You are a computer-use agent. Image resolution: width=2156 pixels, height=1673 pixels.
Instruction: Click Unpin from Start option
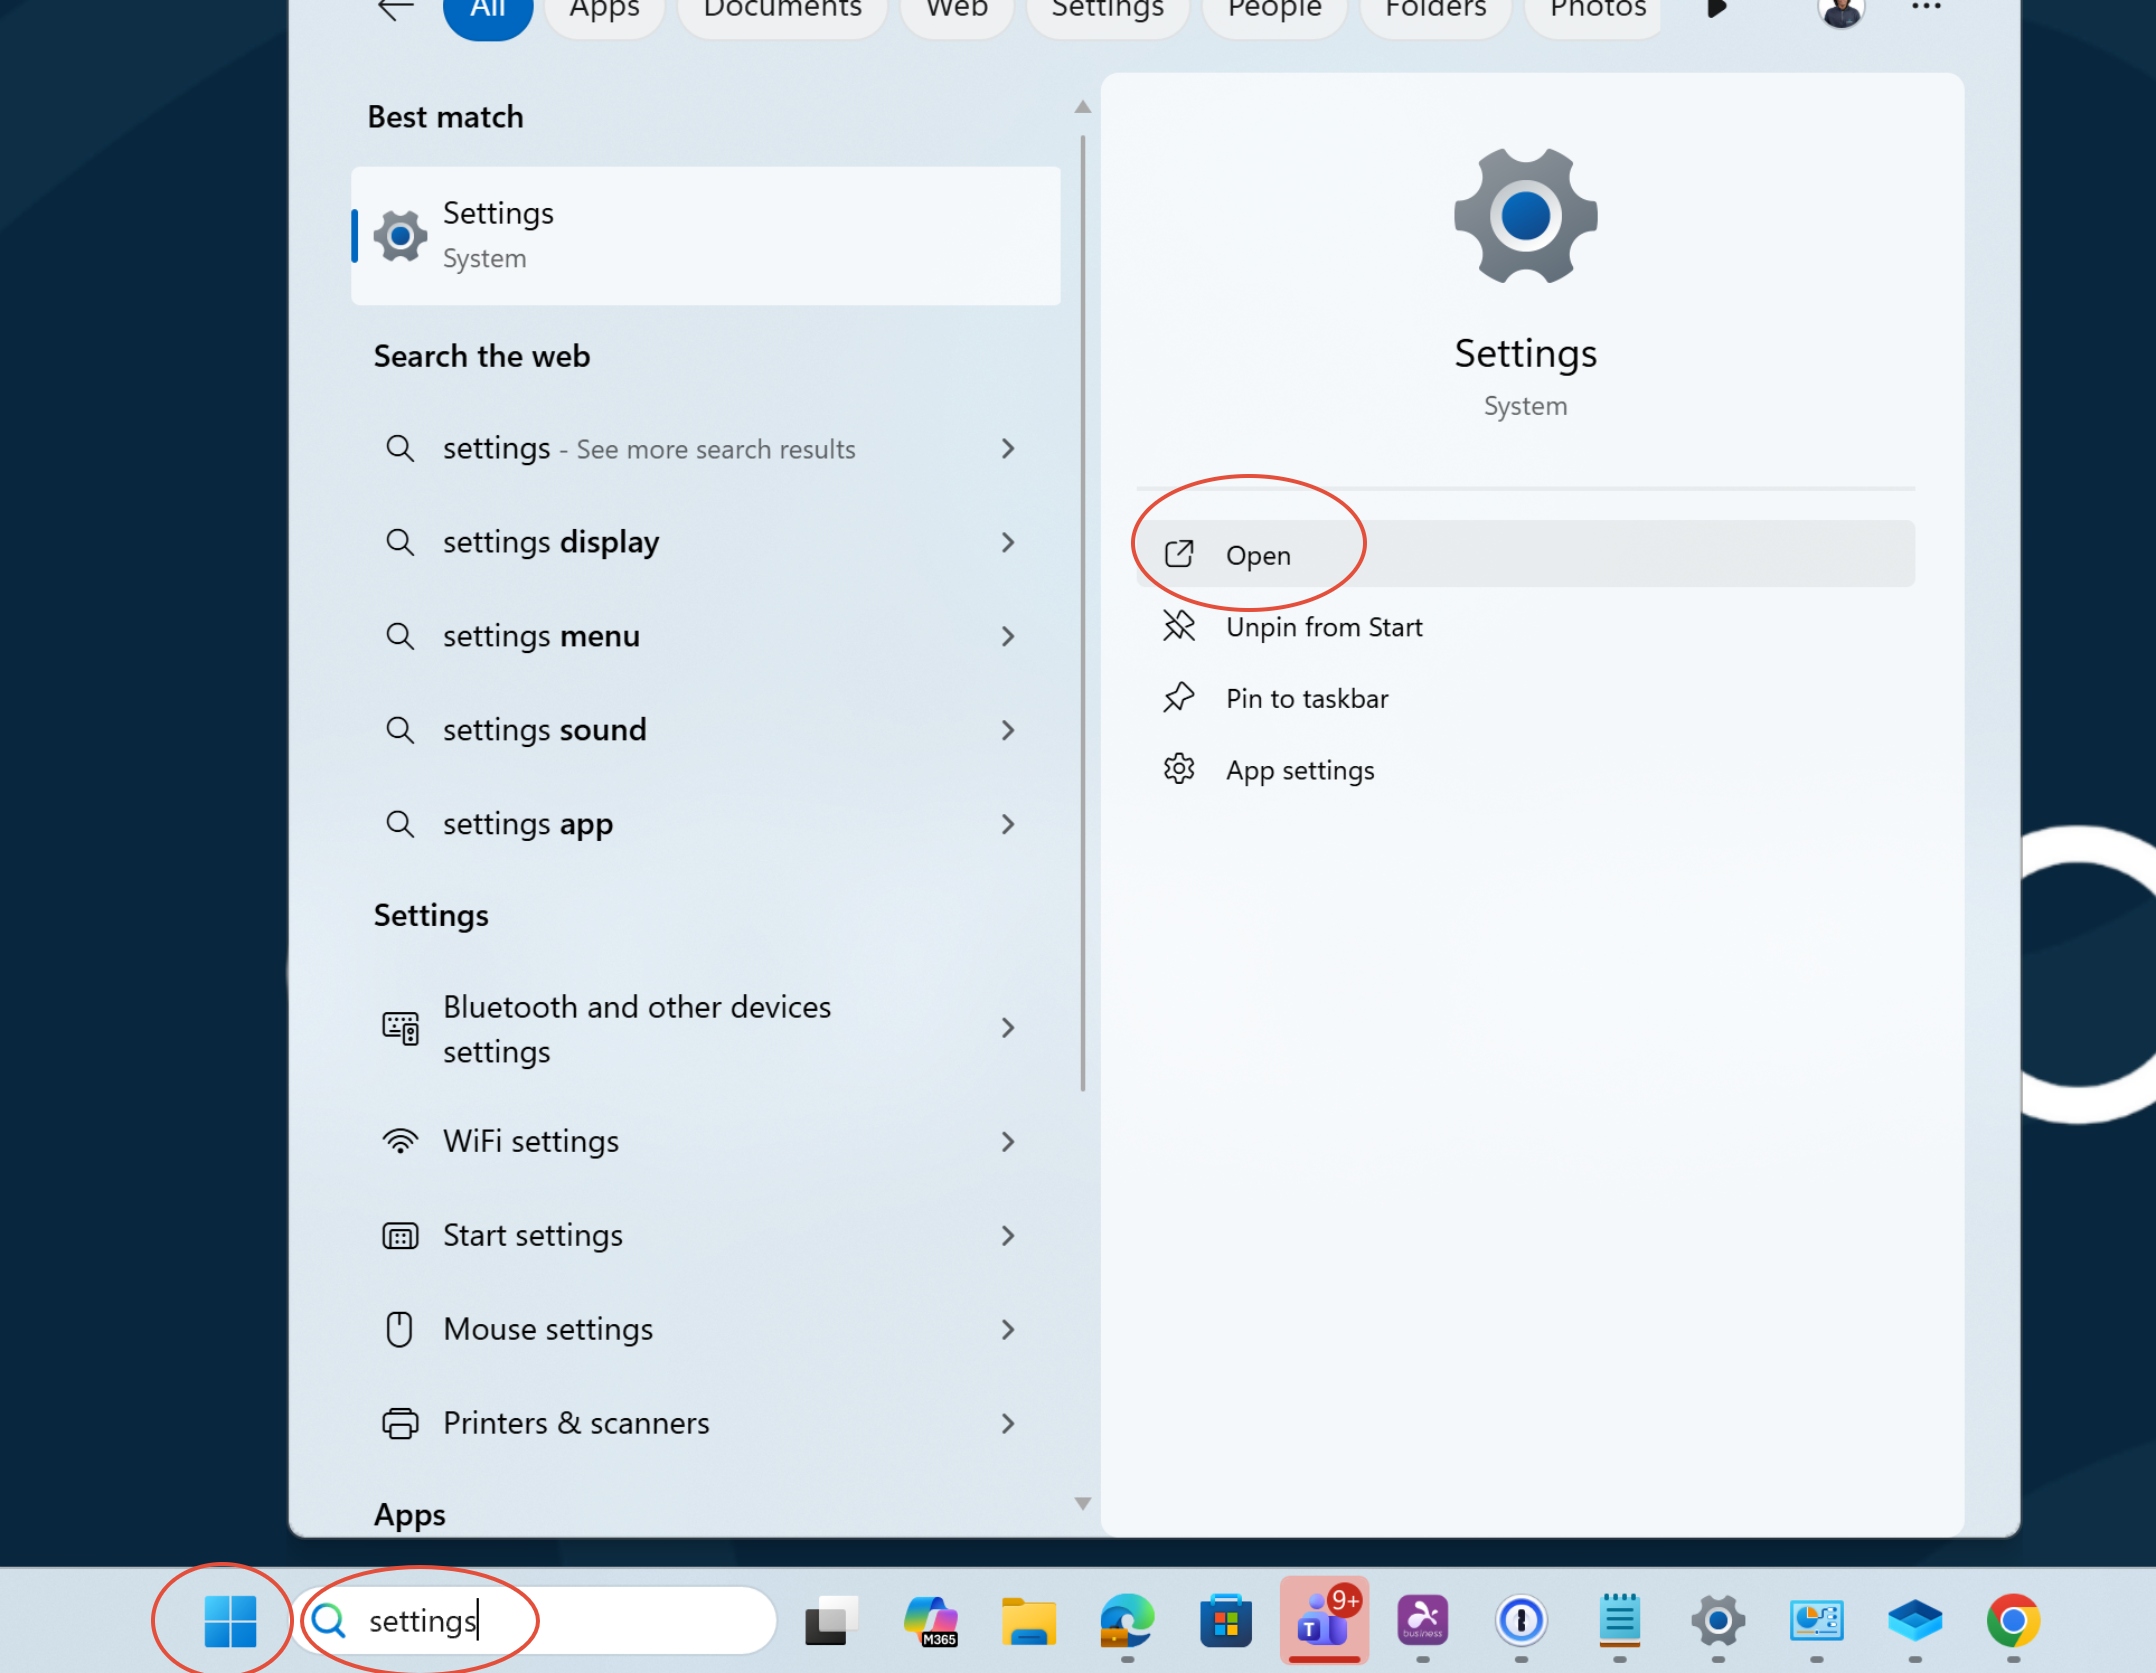pos(1323,627)
